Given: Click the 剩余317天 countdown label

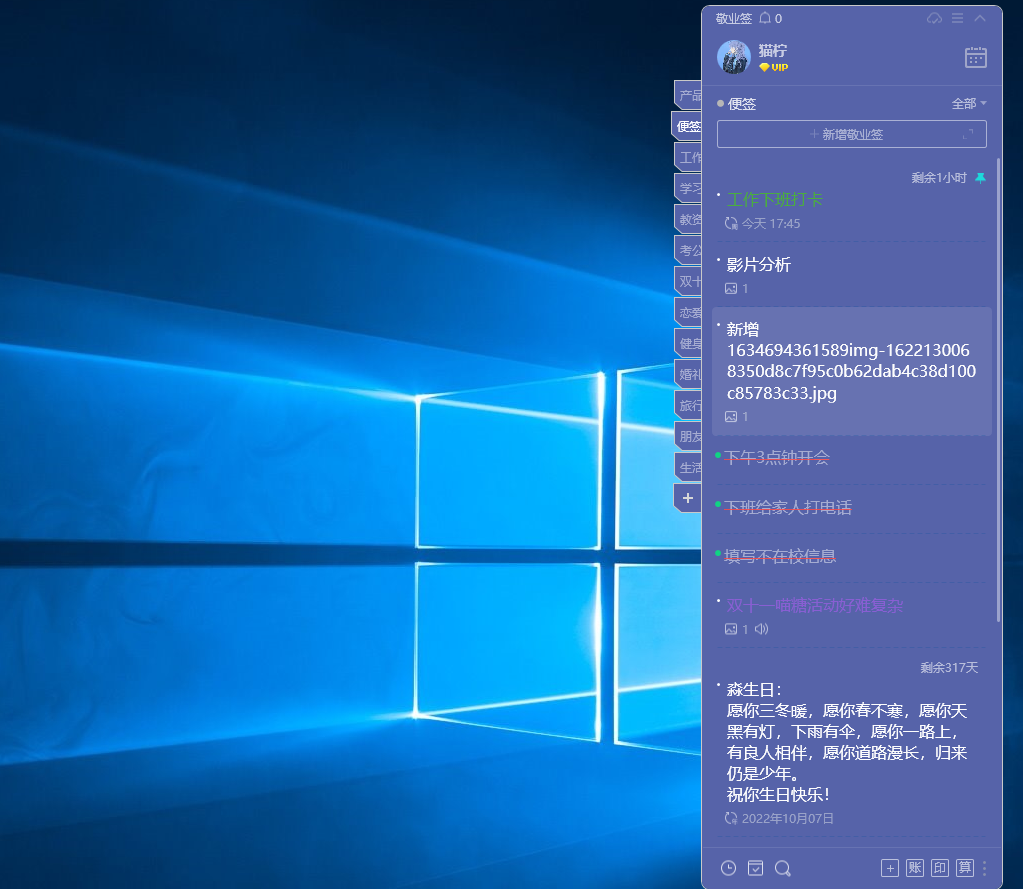Looking at the screenshot, I should pos(949,667).
